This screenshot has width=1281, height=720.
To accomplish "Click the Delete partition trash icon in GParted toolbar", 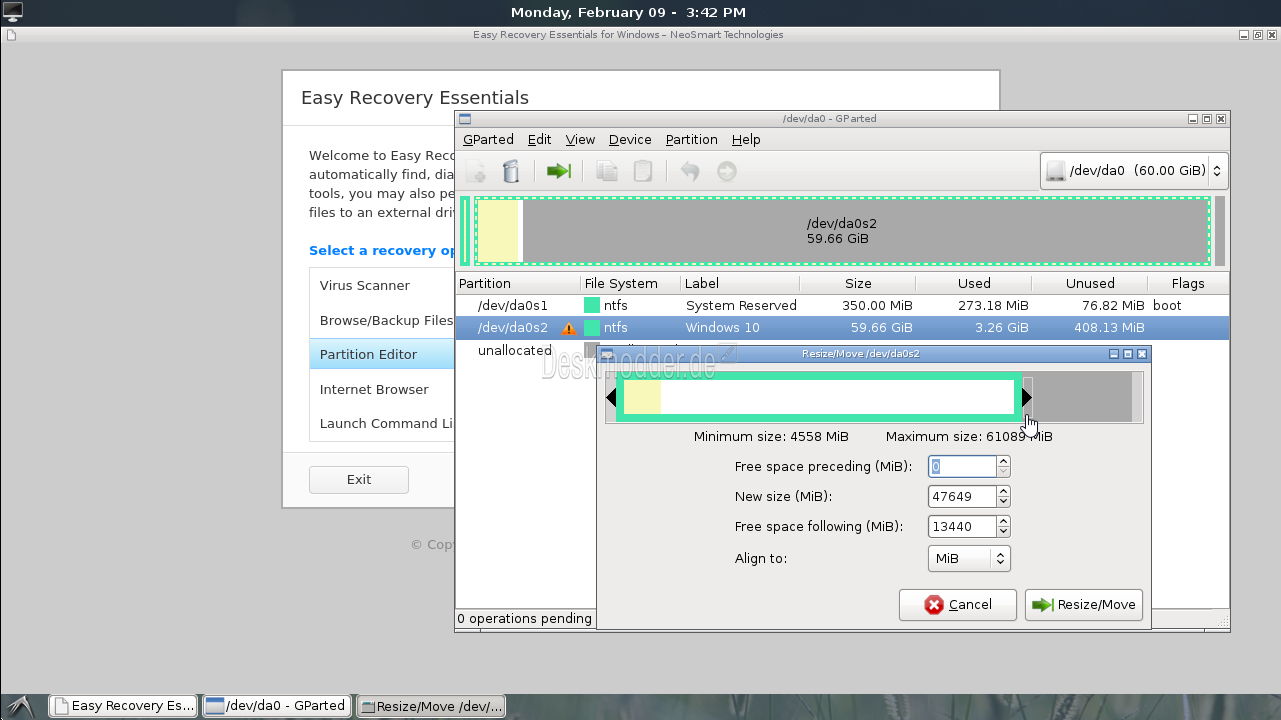I will point(511,171).
